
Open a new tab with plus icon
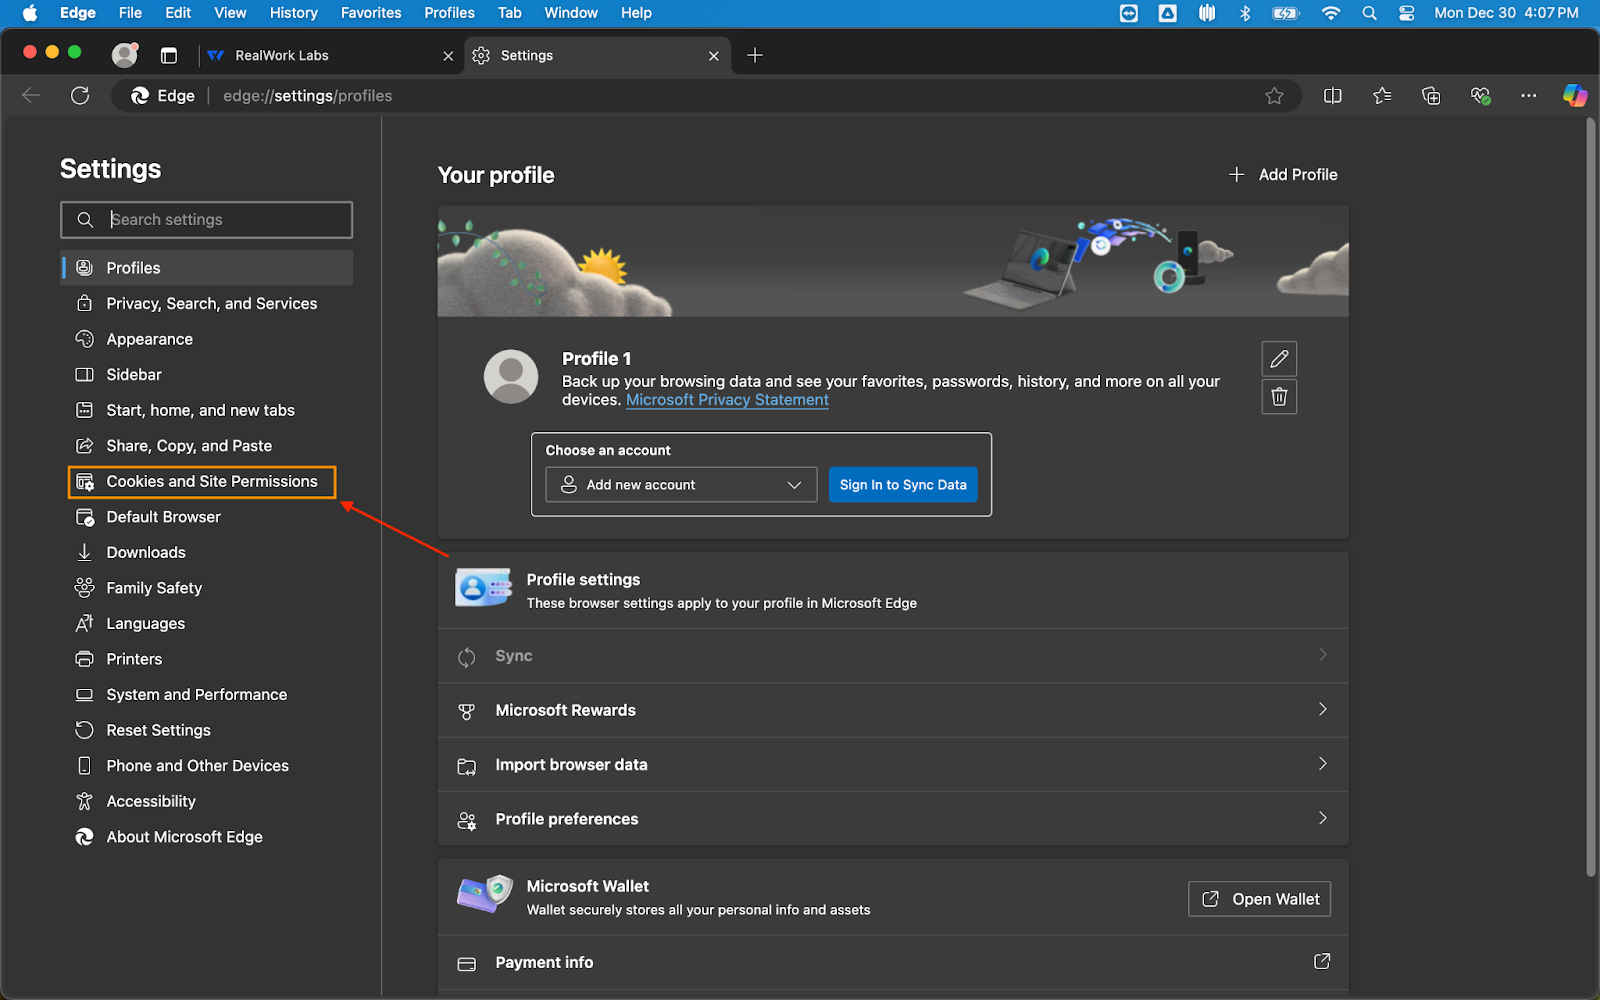tap(755, 56)
